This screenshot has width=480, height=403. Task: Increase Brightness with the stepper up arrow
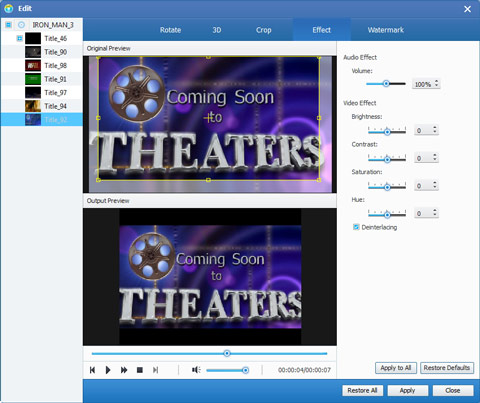coord(435,127)
